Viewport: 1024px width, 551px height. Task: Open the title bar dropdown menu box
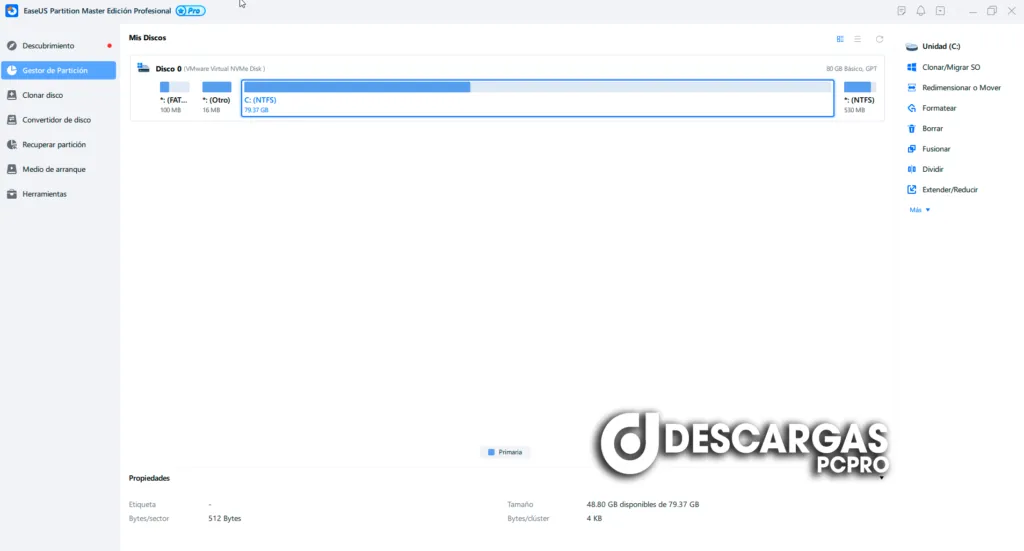click(940, 11)
